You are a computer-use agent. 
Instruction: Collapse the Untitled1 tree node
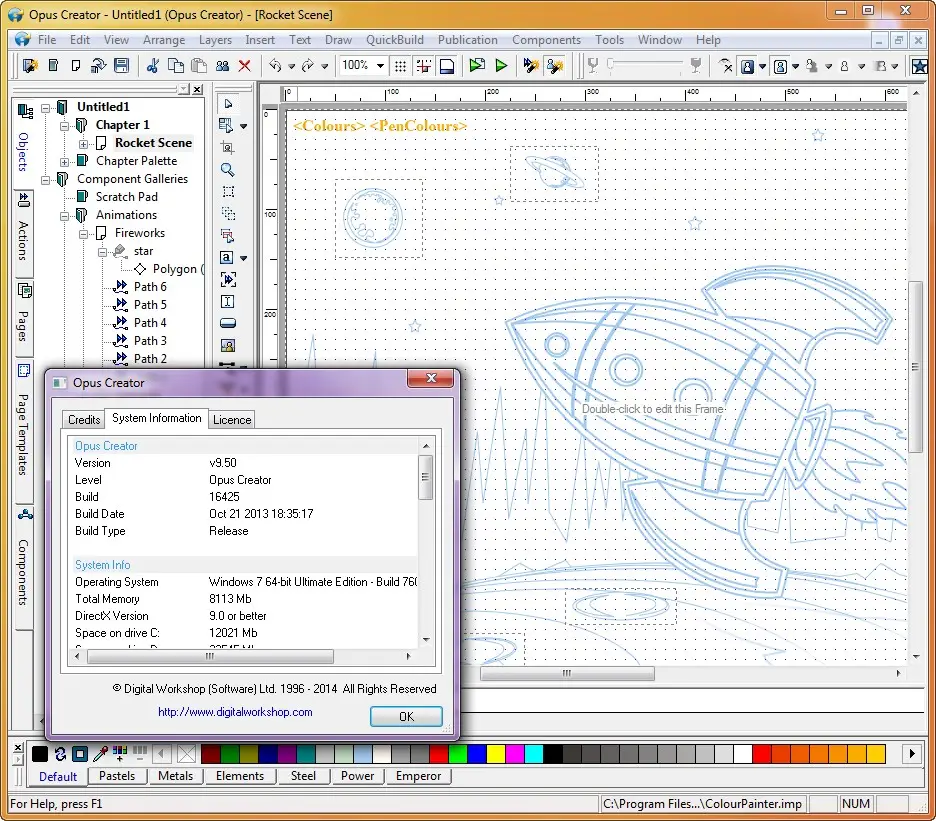[45, 108]
